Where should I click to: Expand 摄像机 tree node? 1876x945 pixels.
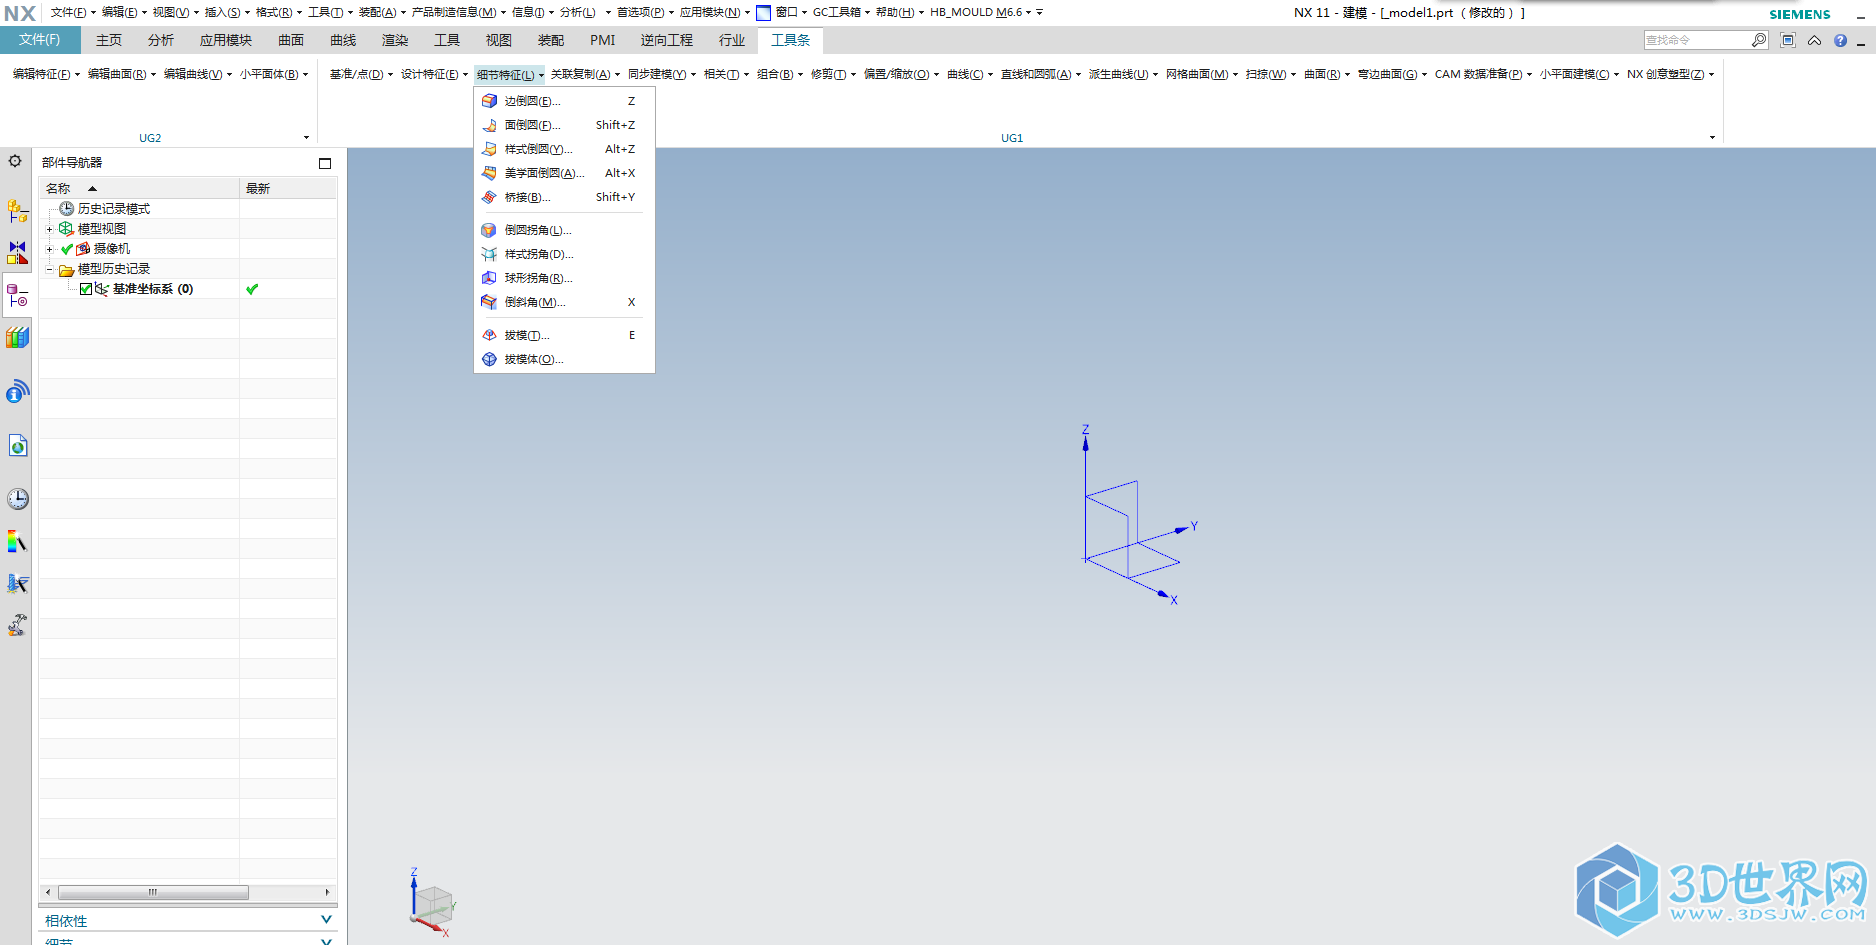point(49,249)
